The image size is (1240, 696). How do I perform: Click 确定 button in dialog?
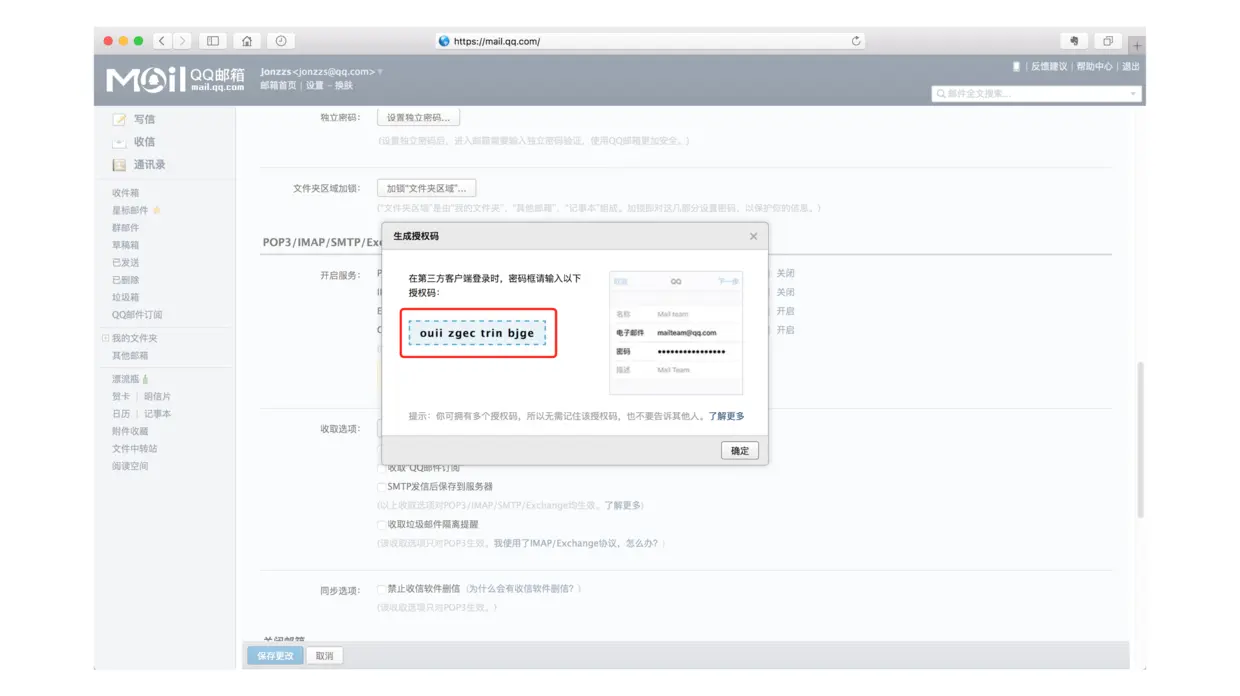pyautogui.click(x=740, y=451)
